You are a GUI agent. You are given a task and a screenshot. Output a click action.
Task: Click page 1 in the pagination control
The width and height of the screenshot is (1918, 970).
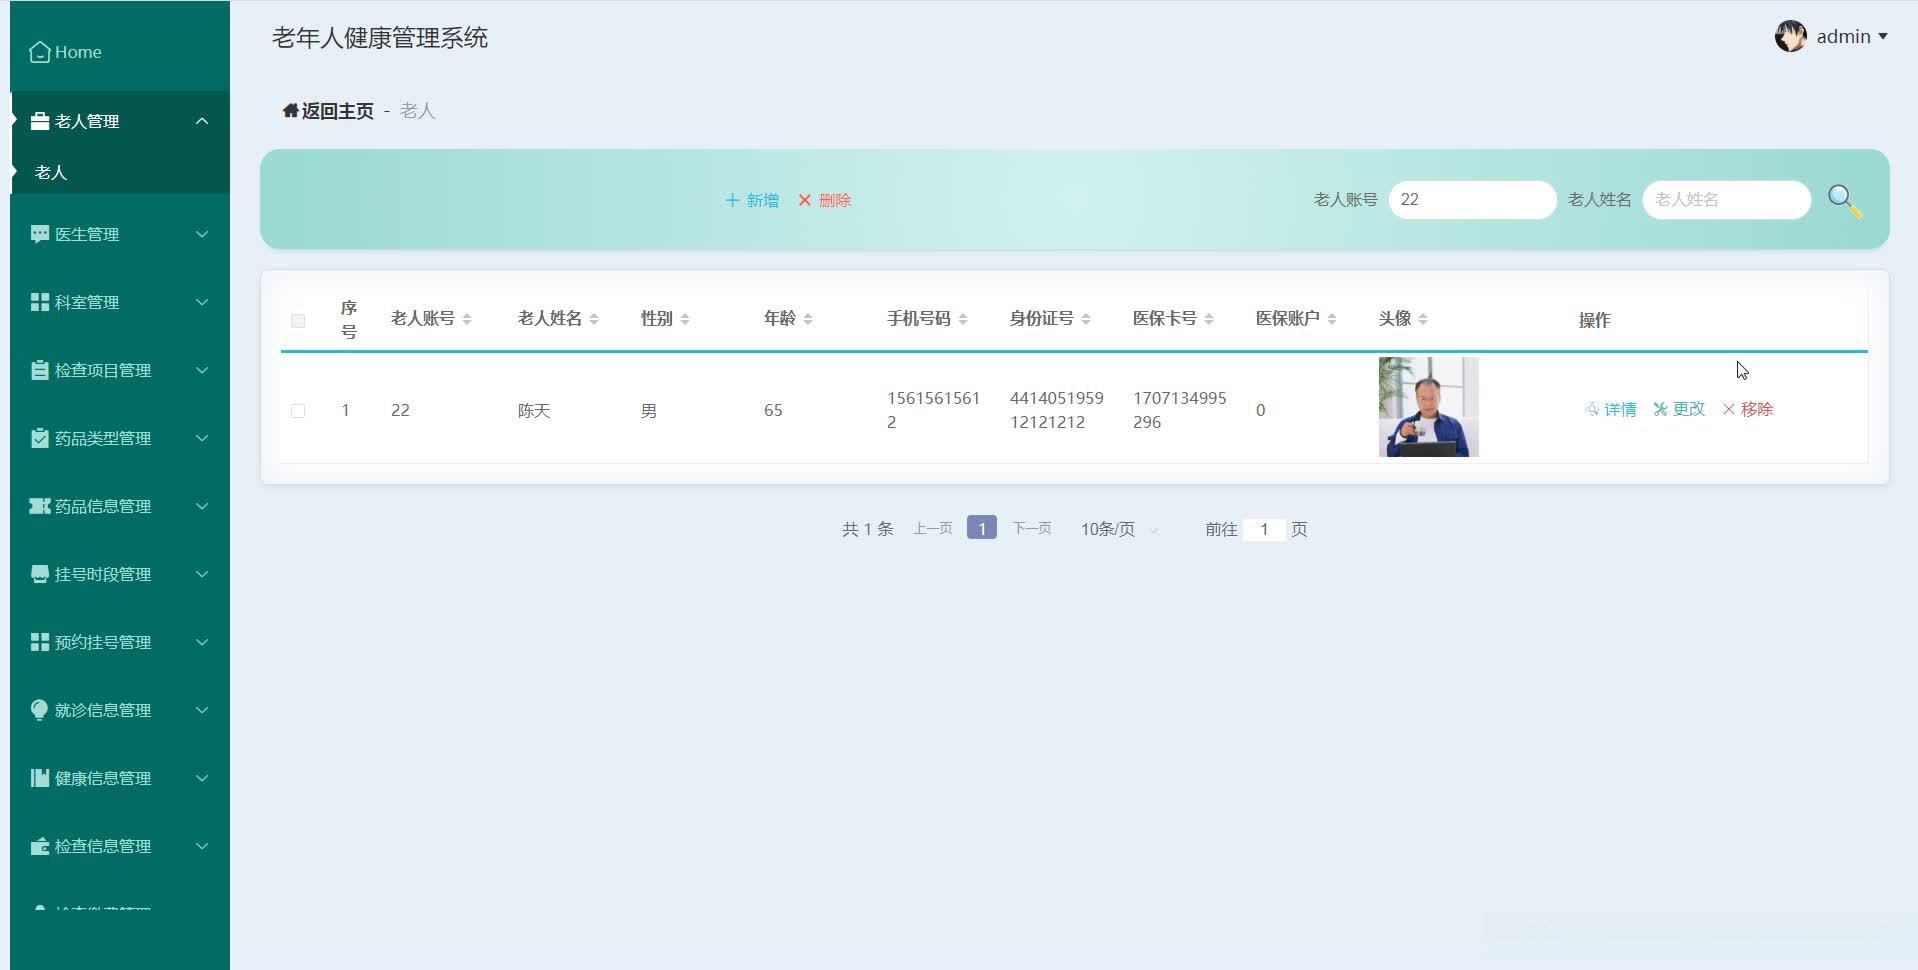(x=981, y=528)
